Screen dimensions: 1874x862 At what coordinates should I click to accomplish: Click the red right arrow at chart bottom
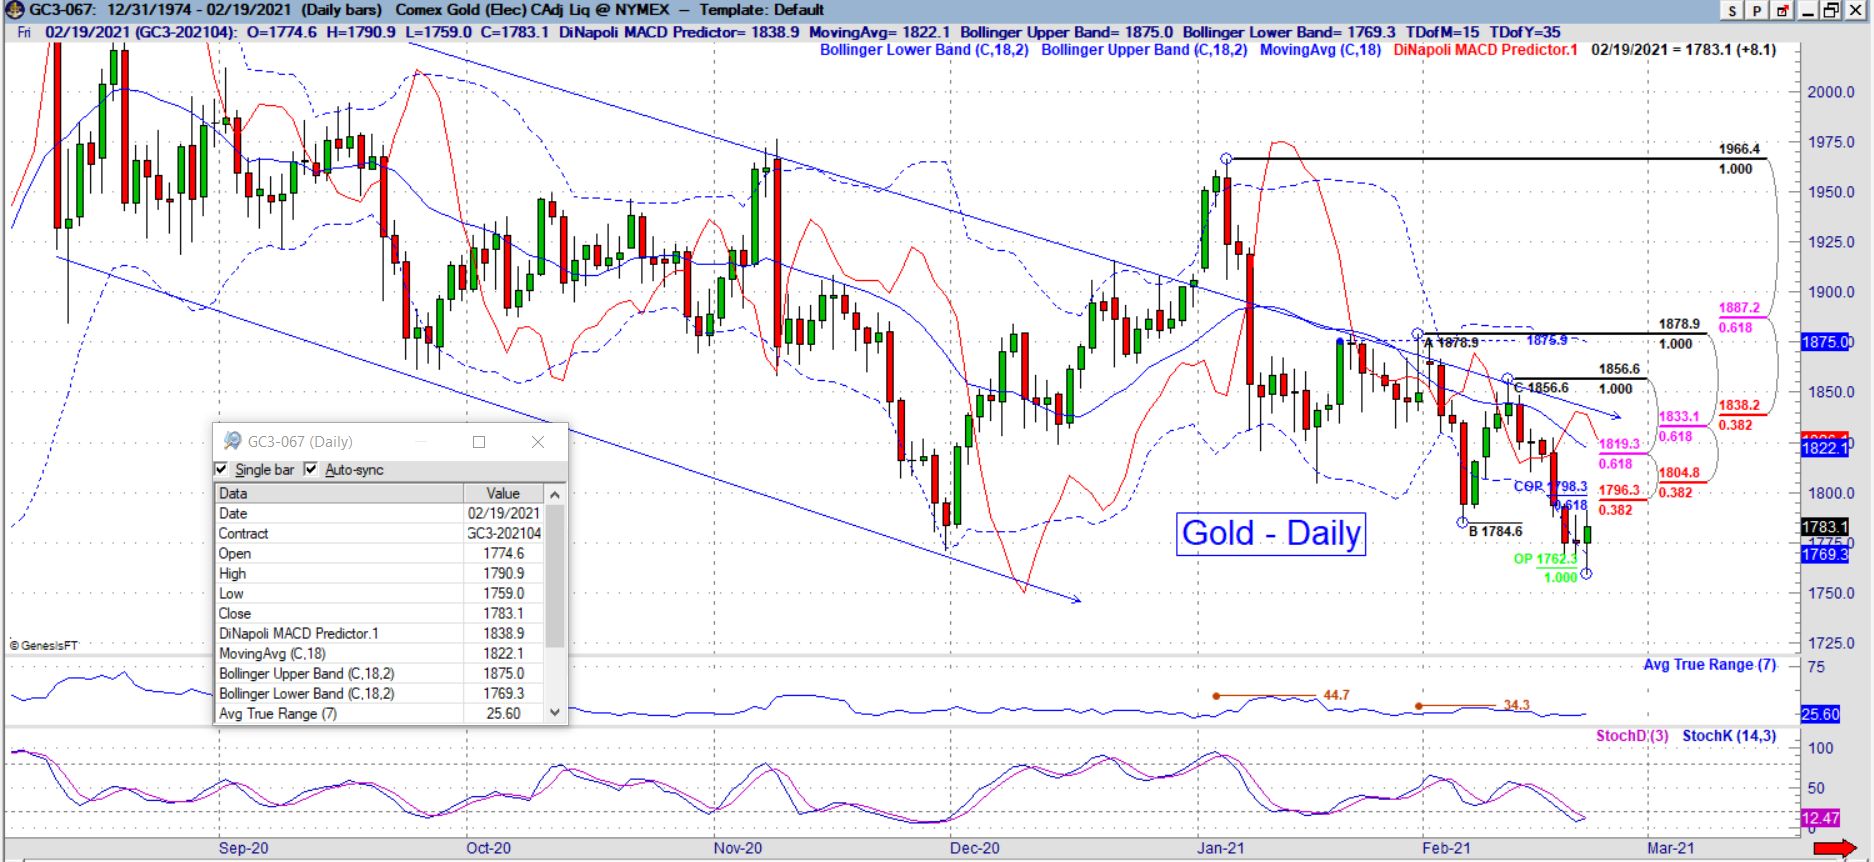point(1835,849)
